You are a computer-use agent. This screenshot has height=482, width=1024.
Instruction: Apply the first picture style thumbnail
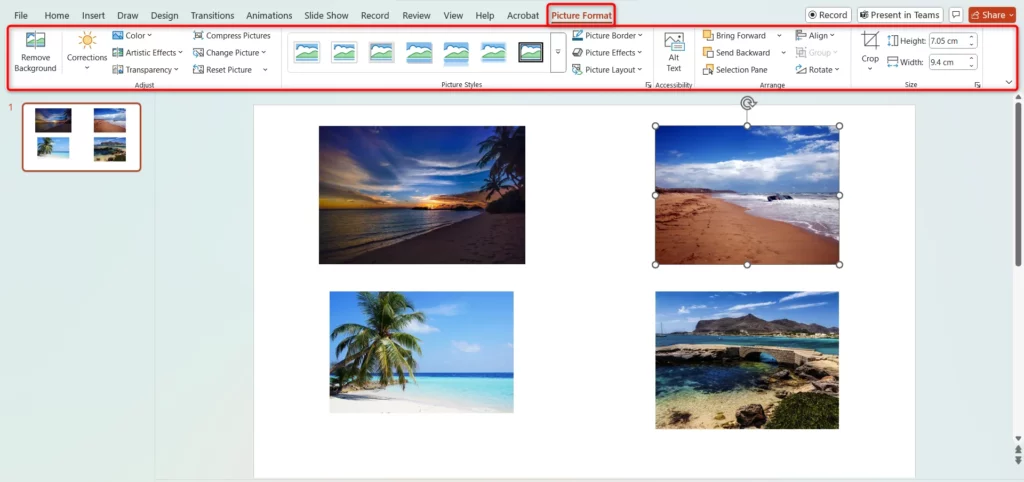coord(307,52)
